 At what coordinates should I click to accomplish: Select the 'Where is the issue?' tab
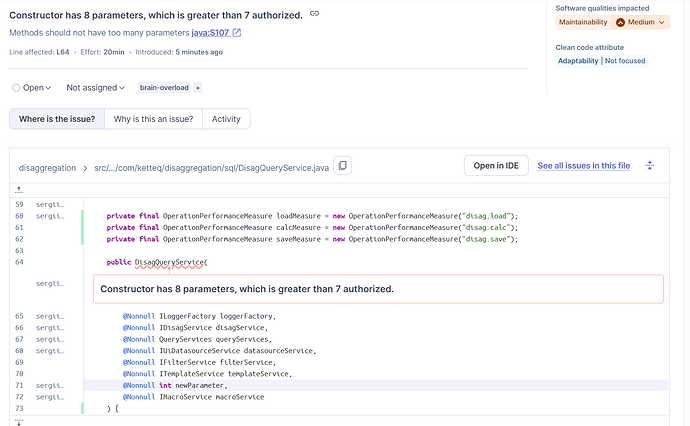tap(57, 119)
